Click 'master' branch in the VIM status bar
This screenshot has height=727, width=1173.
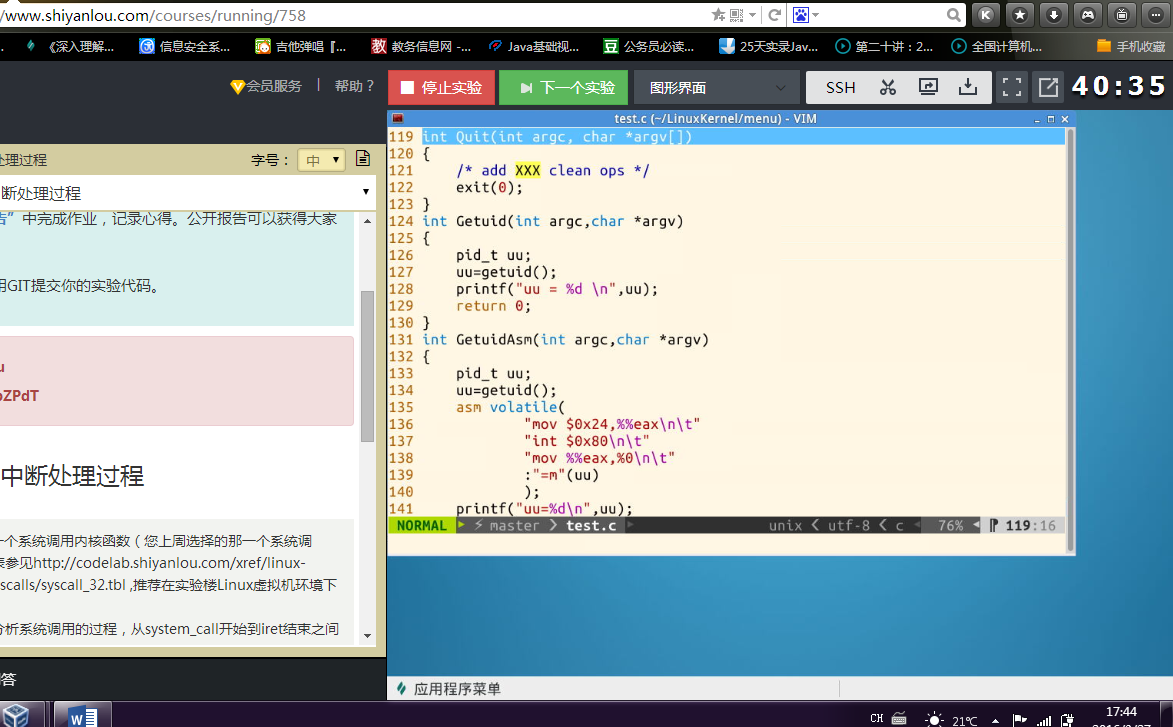click(x=514, y=526)
